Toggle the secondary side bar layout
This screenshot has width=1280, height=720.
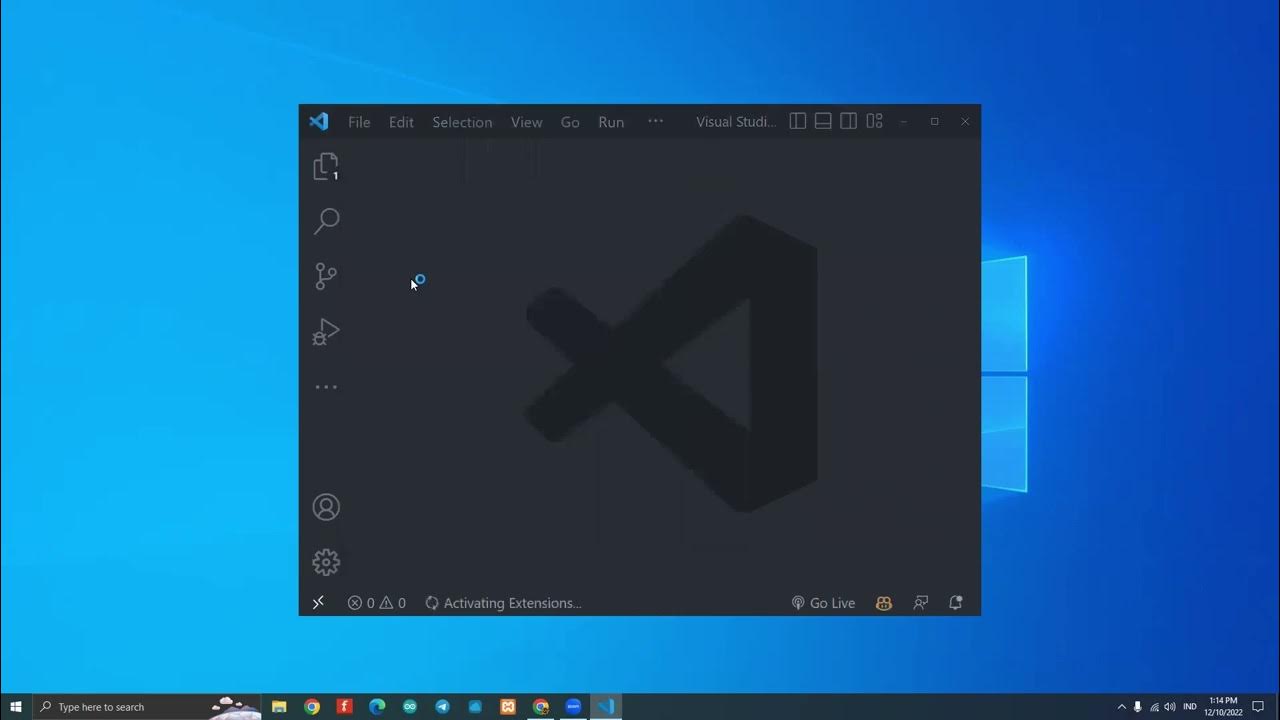[848, 121]
